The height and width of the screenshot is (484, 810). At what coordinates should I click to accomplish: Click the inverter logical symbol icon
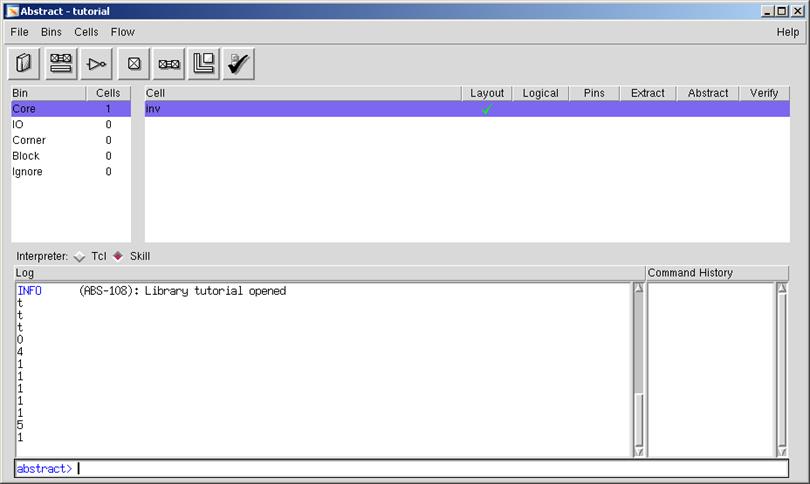coord(96,64)
